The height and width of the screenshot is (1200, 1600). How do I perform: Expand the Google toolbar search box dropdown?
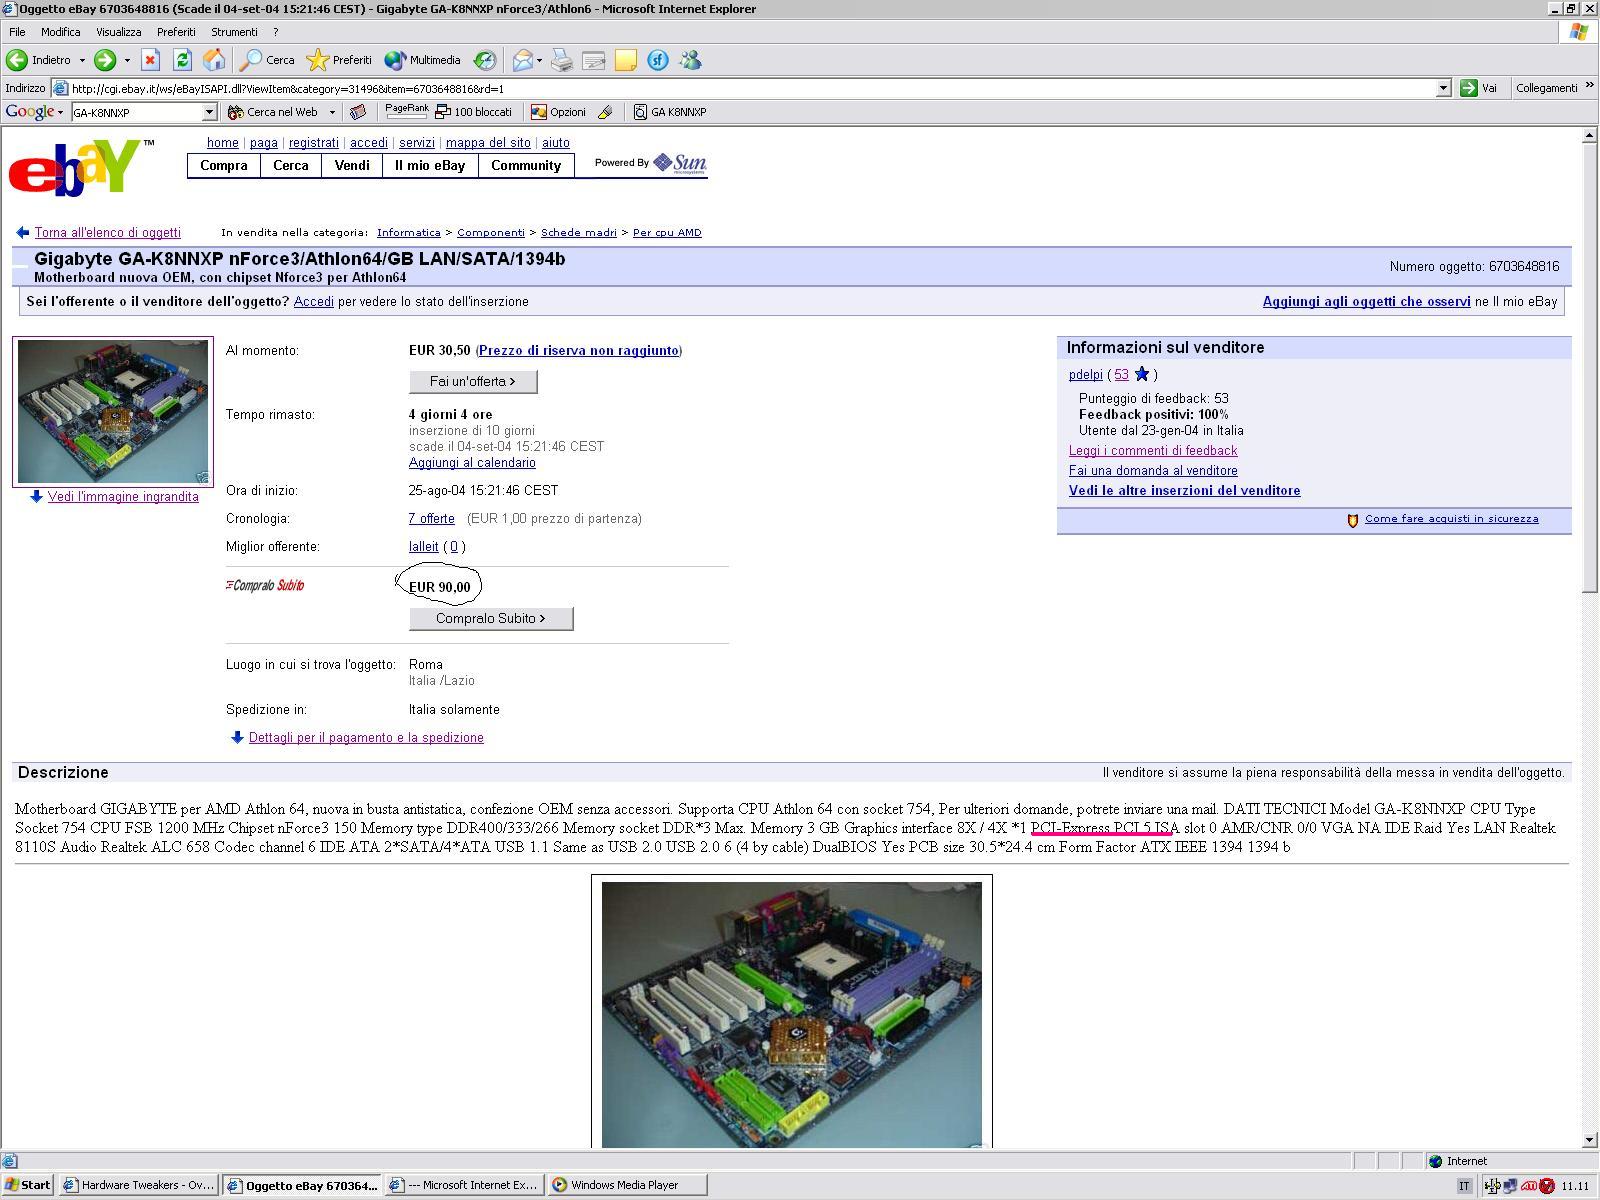click(x=209, y=112)
